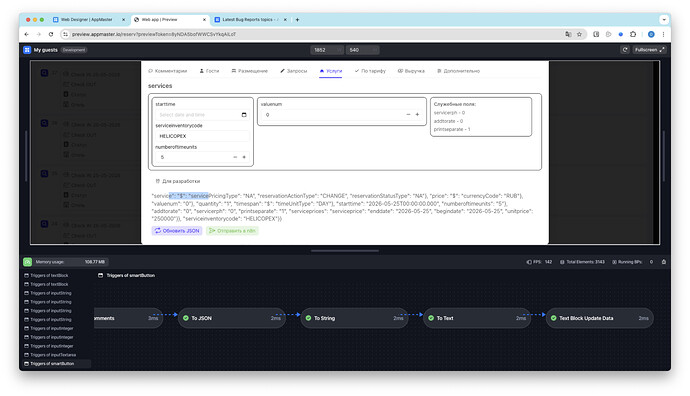Image resolution: width=690 pixels, height=396 pixels.
Task: Click the trash icon in the debug bar
Action: [x=664, y=262]
